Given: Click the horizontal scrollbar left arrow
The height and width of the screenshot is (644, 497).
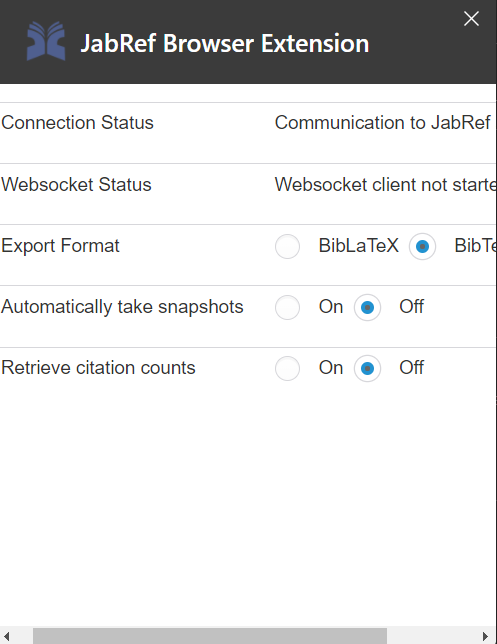Looking at the screenshot, I should click(7, 636).
